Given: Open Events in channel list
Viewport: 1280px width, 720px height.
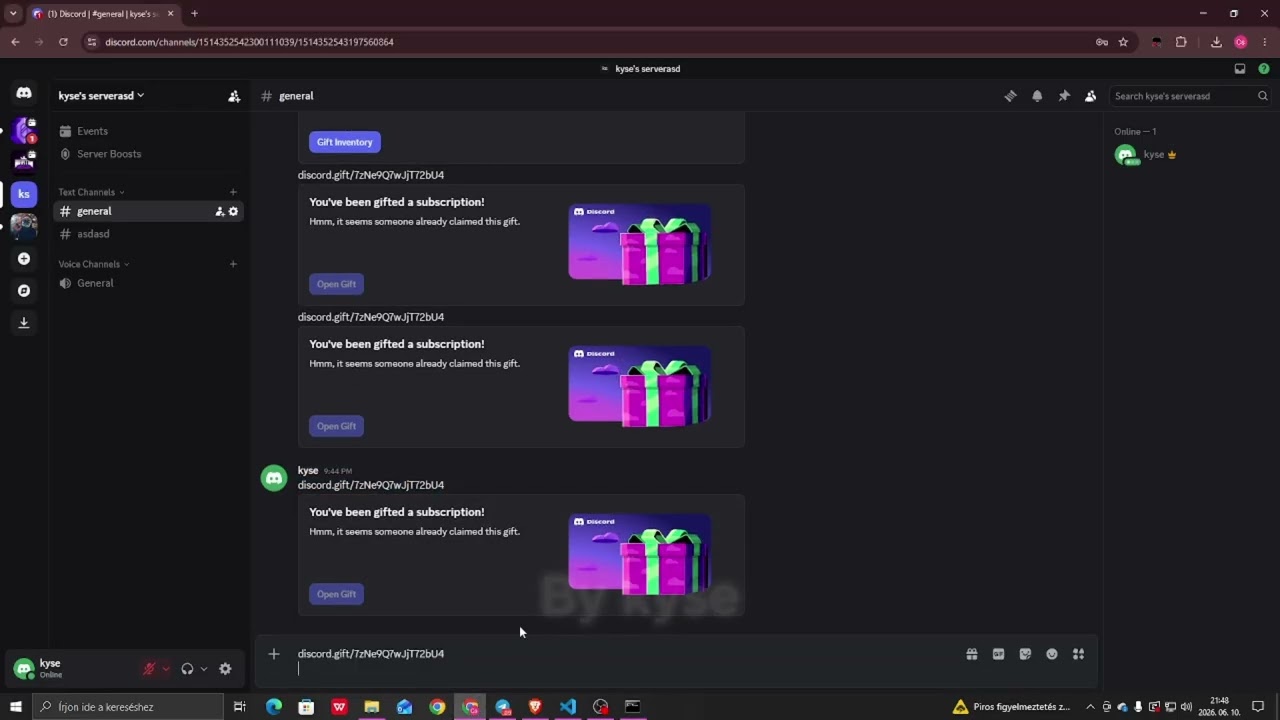Looking at the screenshot, I should click(148, 131).
